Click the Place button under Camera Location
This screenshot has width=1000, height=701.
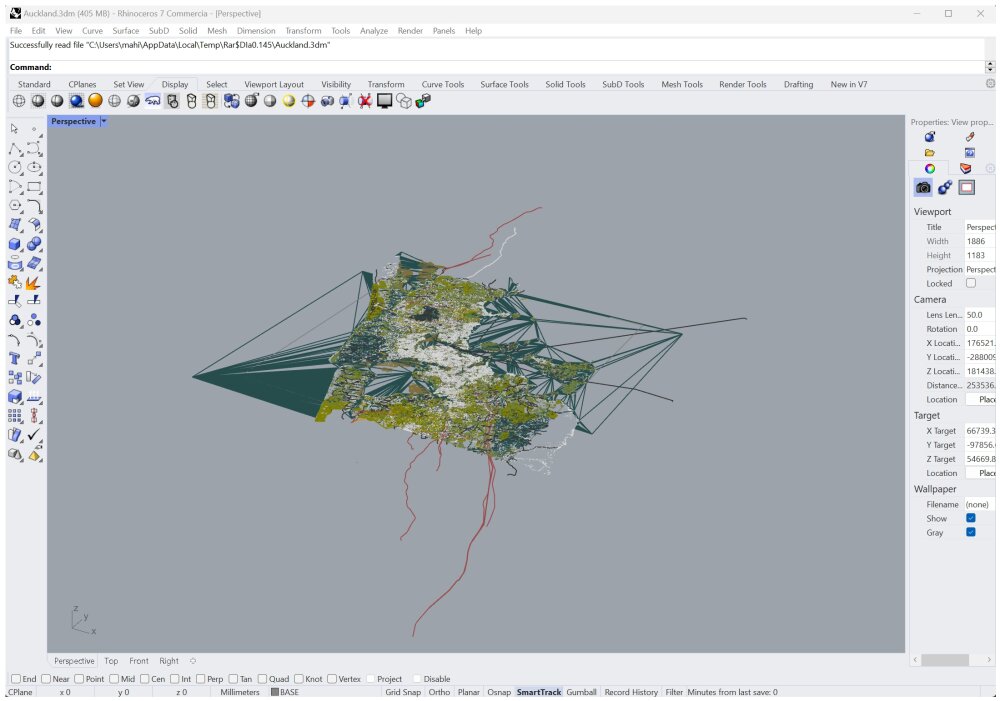tap(981, 399)
